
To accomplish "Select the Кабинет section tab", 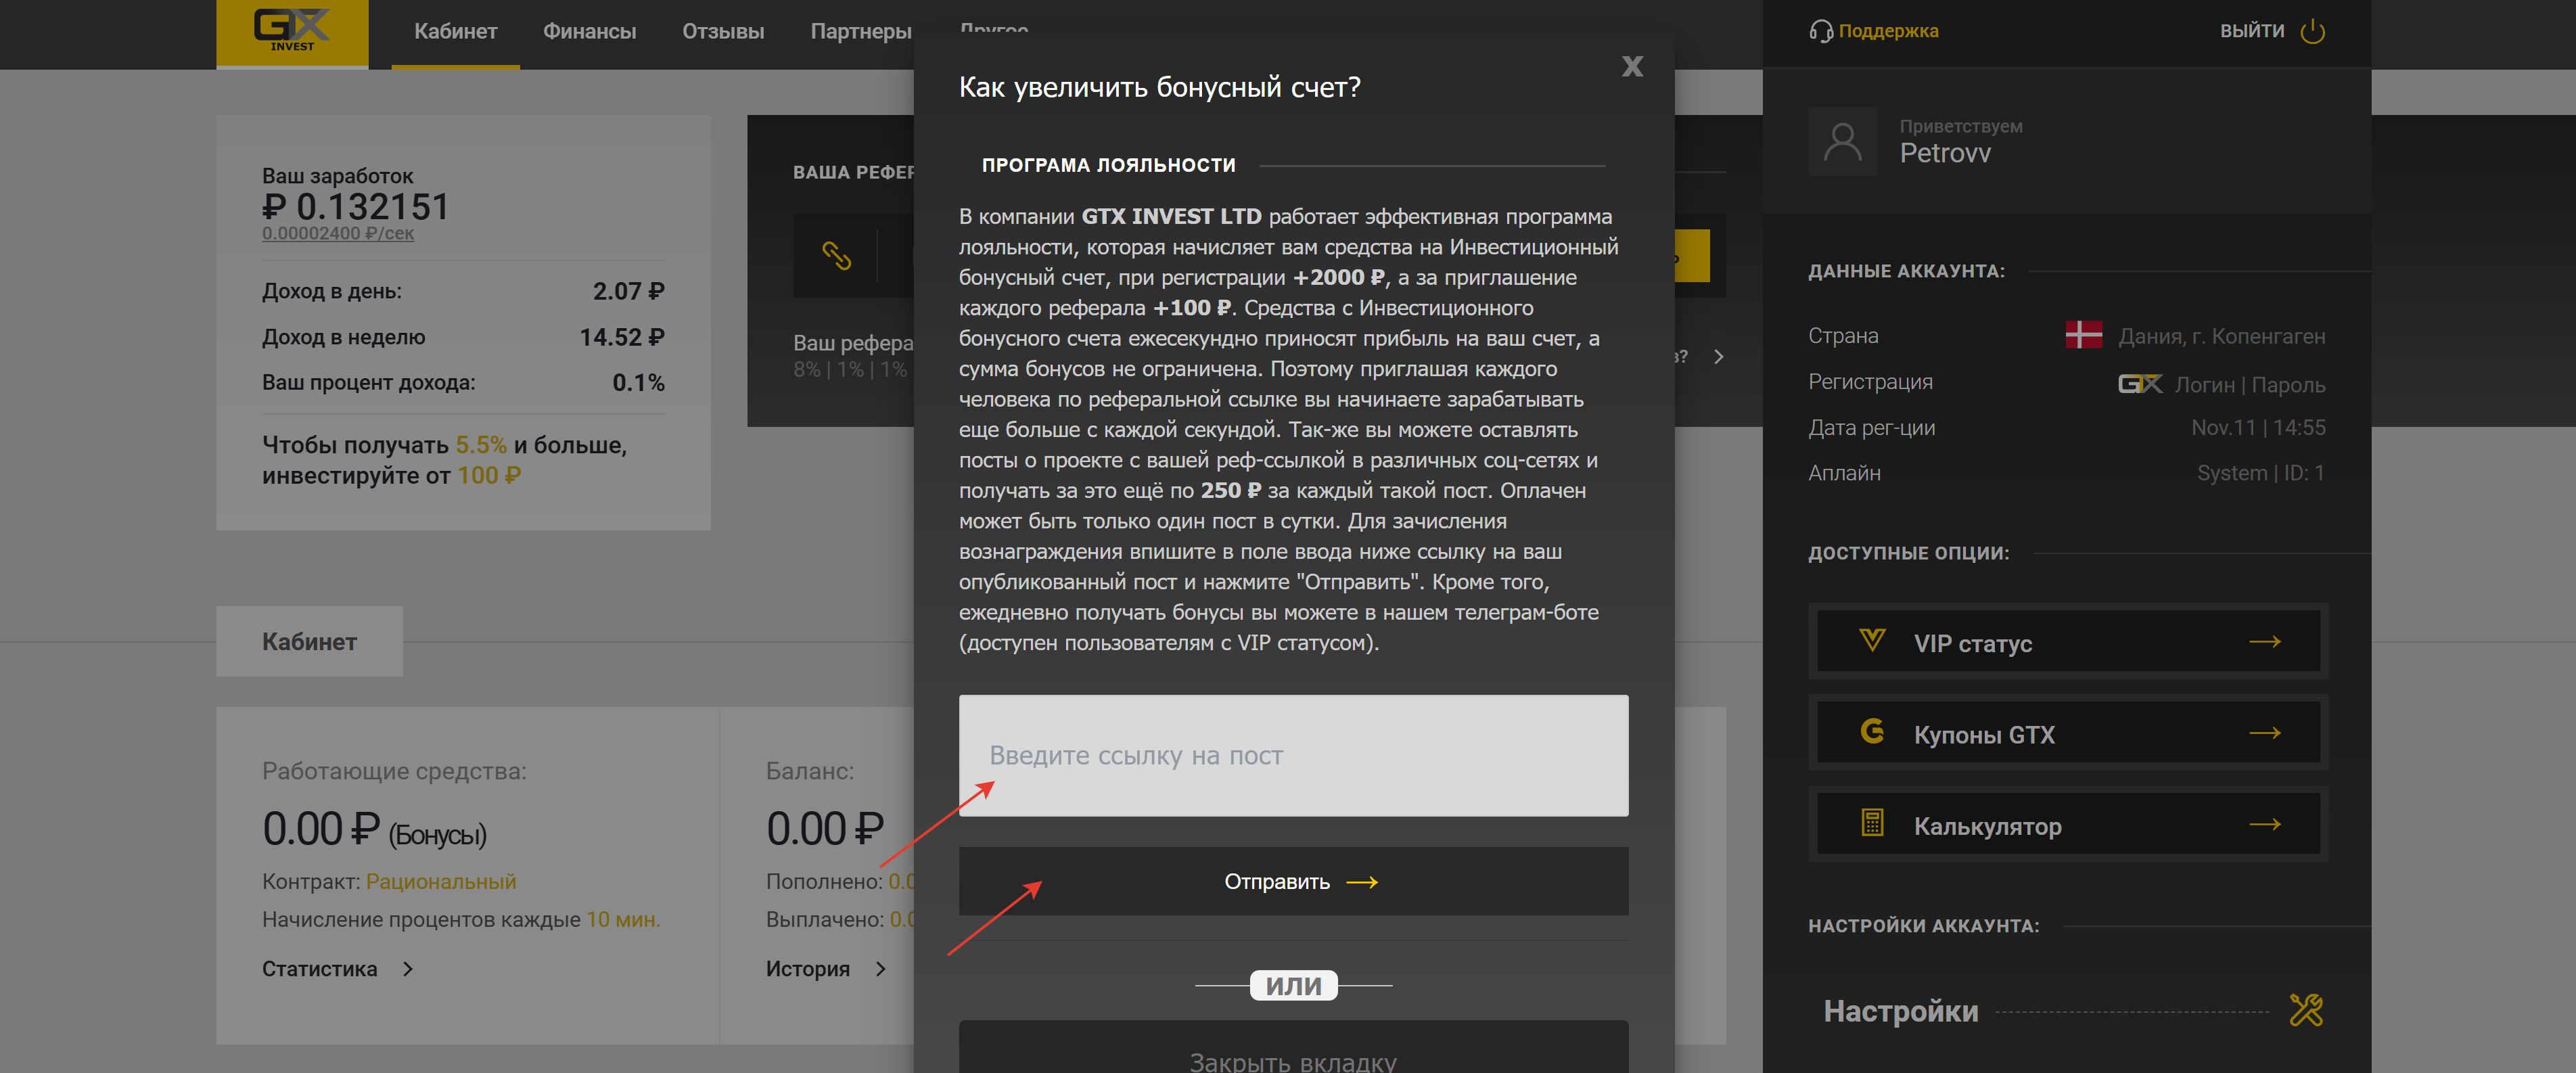I will [309, 641].
